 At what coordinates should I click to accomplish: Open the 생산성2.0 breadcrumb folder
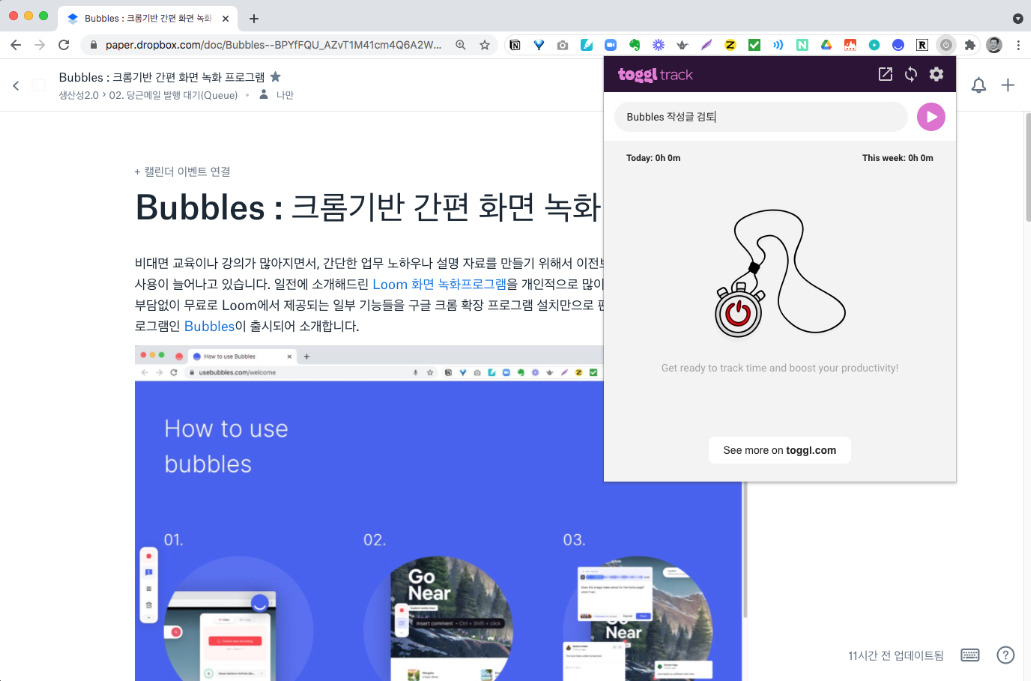[x=78, y=95]
